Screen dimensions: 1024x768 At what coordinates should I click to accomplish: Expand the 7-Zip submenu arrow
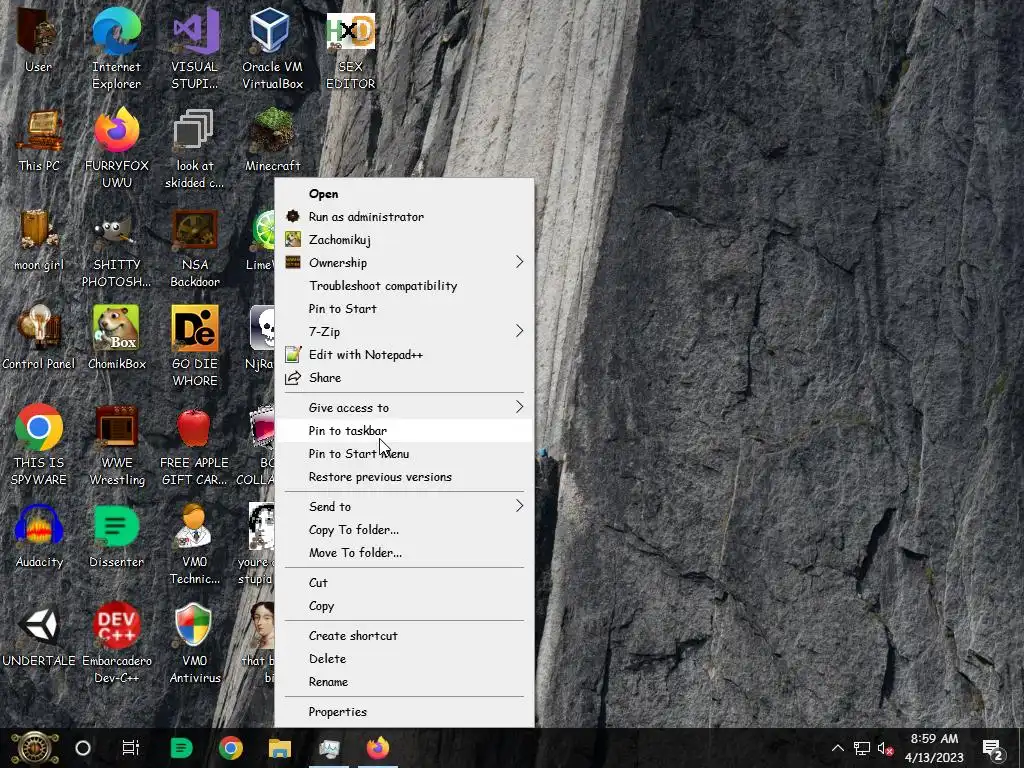(519, 331)
